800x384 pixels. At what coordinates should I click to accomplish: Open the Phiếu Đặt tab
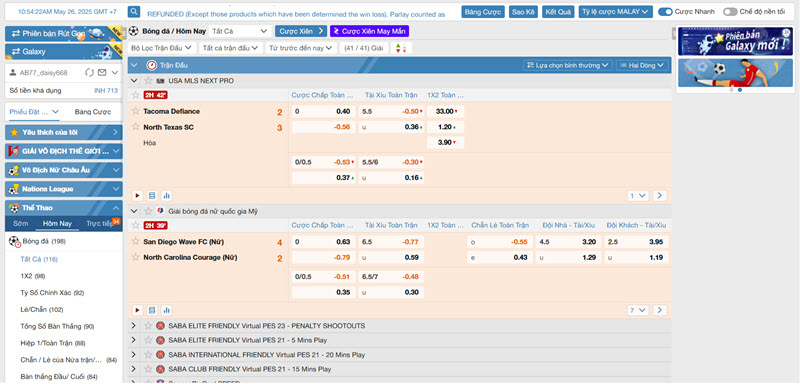tap(34, 112)
